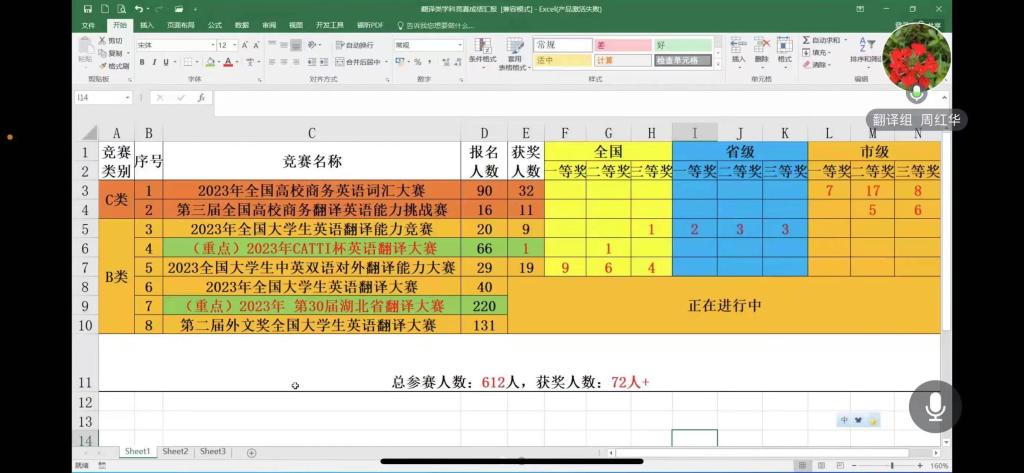
Task: Click the Format Painter (格式刷) icon
Action: click(113, 66)
